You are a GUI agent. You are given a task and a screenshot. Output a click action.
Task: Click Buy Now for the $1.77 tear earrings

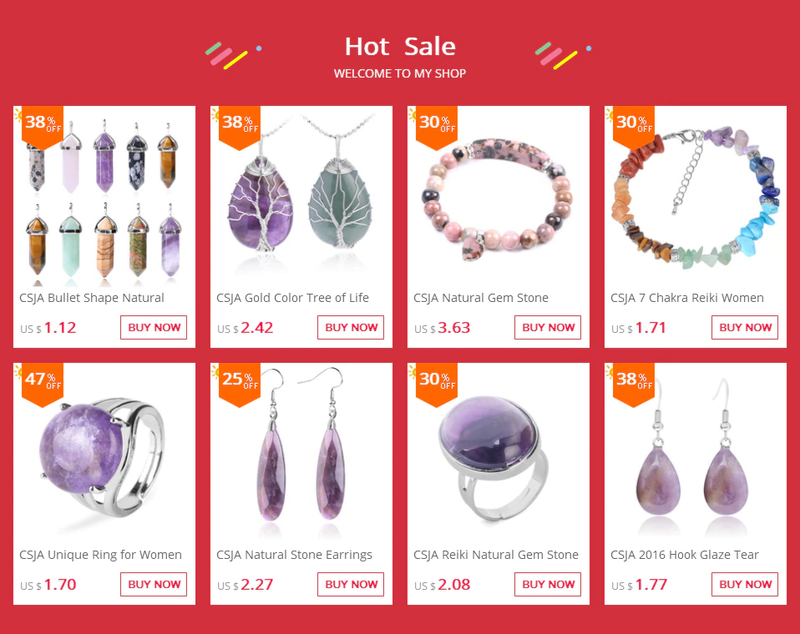tap(745, 585)
